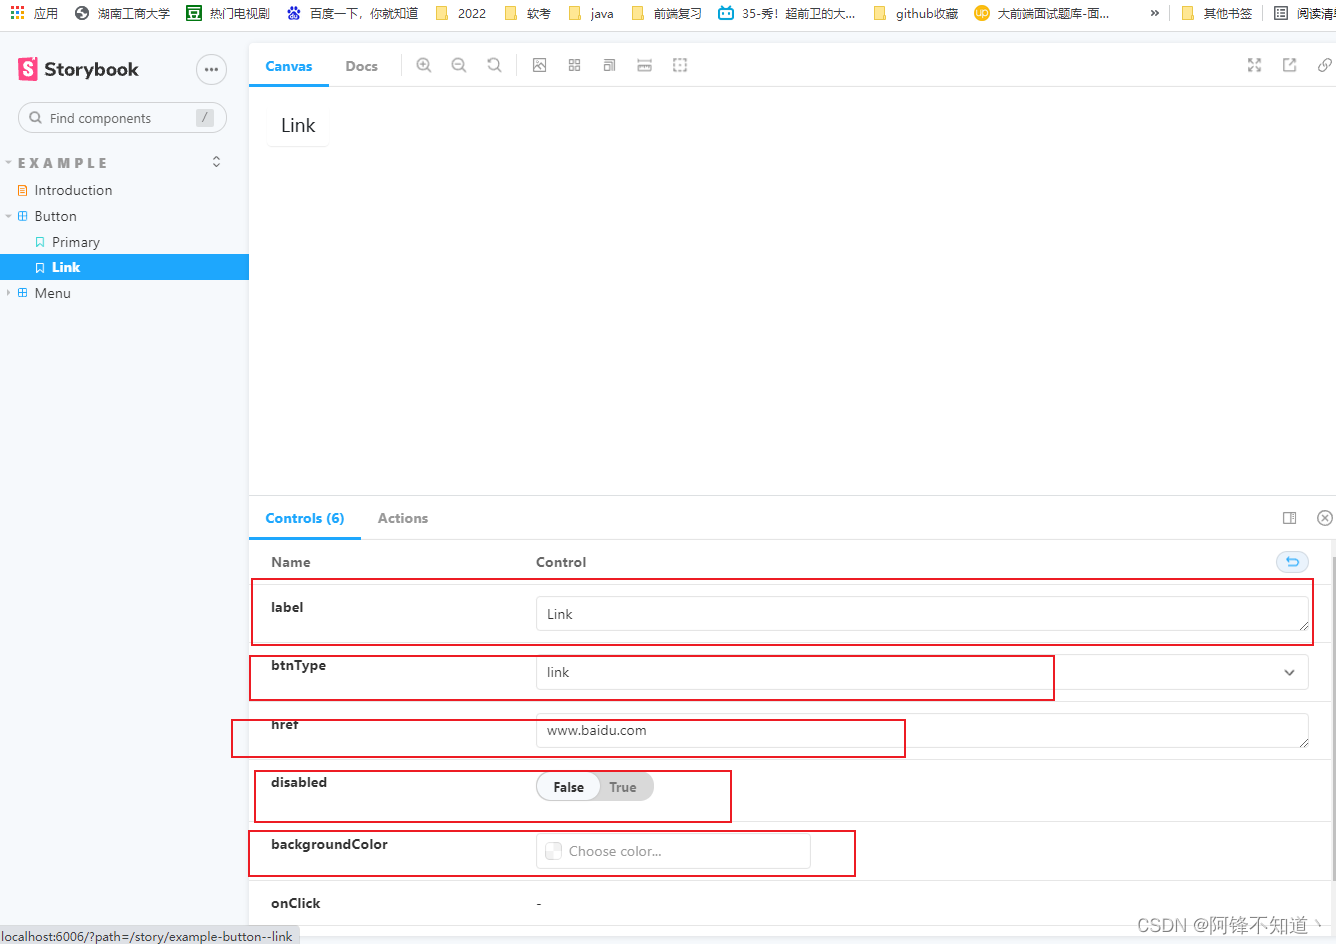Click the Control column header

tap(561, 562)
